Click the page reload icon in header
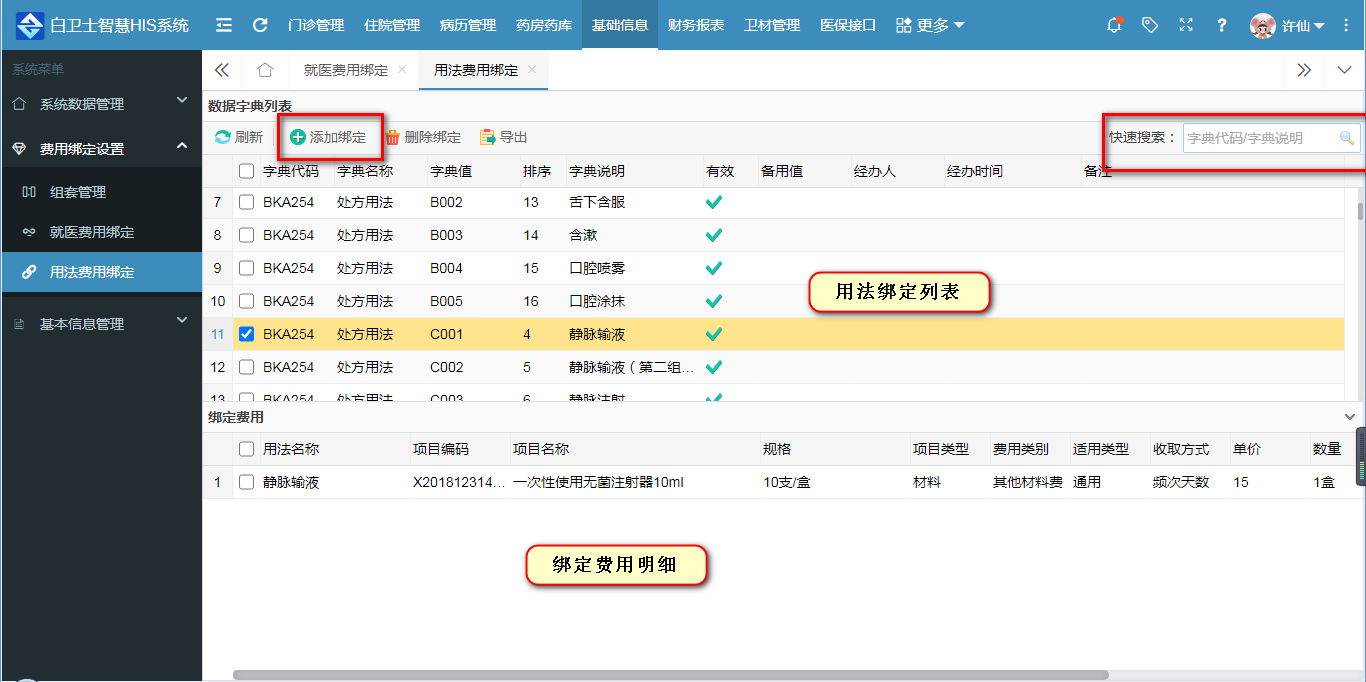Screen dimensions: 1366x682 (260, 25)
